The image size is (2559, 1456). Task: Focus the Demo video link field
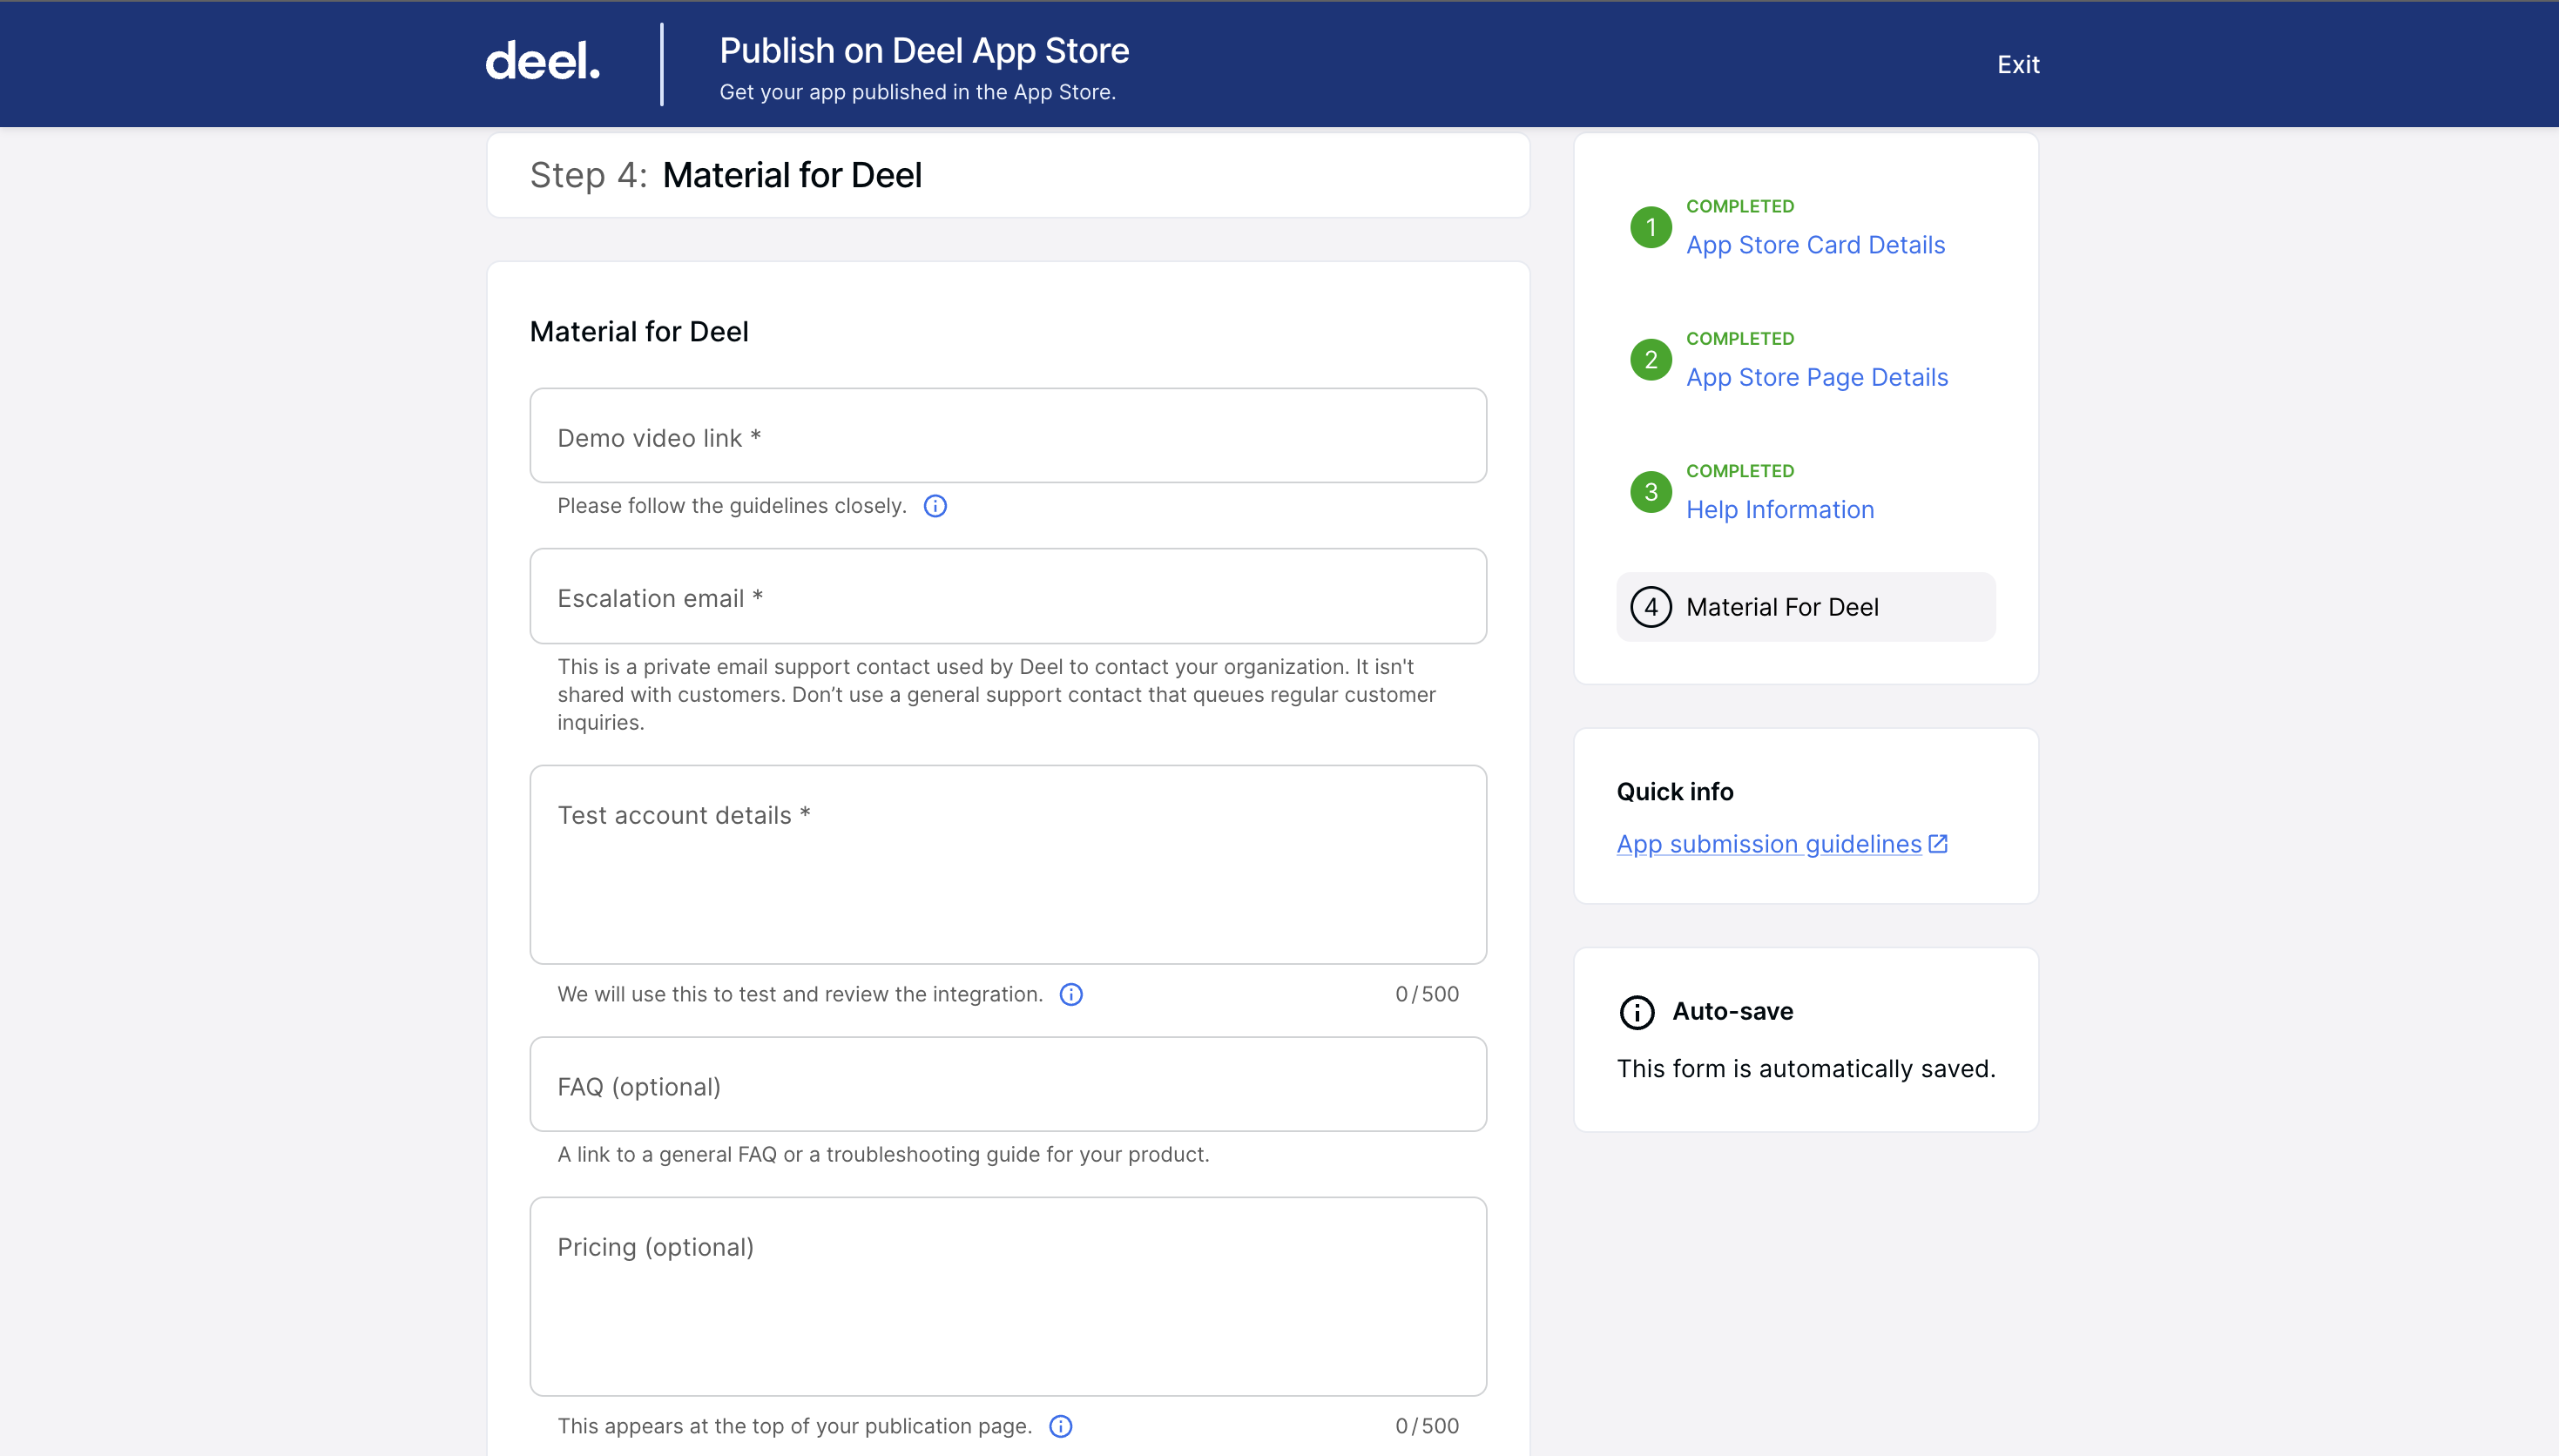click(1008, 436)
